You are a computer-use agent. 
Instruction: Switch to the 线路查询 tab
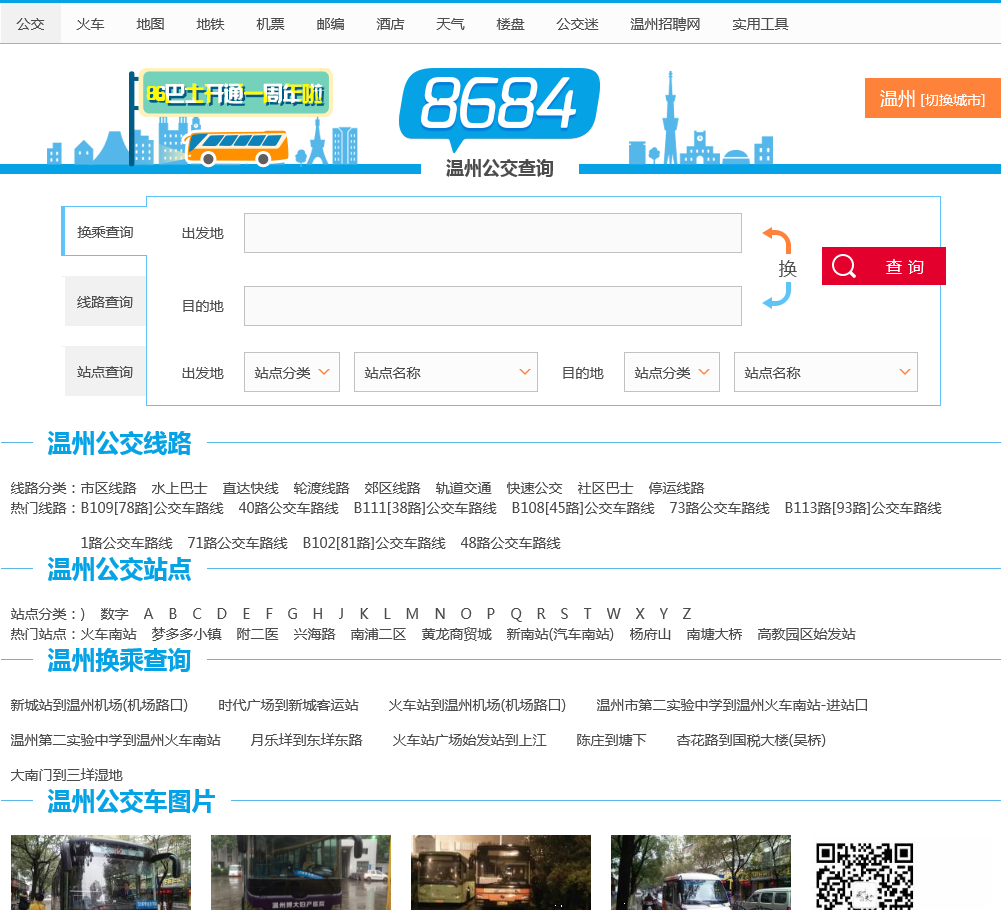[x=105, y=301]
